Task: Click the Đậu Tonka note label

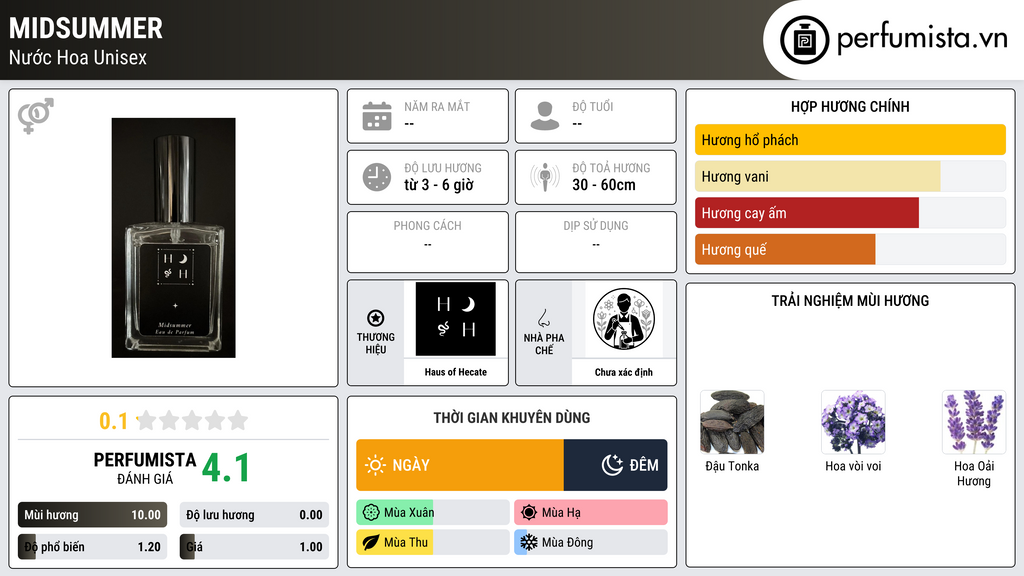Action: [x=732, y=466]
